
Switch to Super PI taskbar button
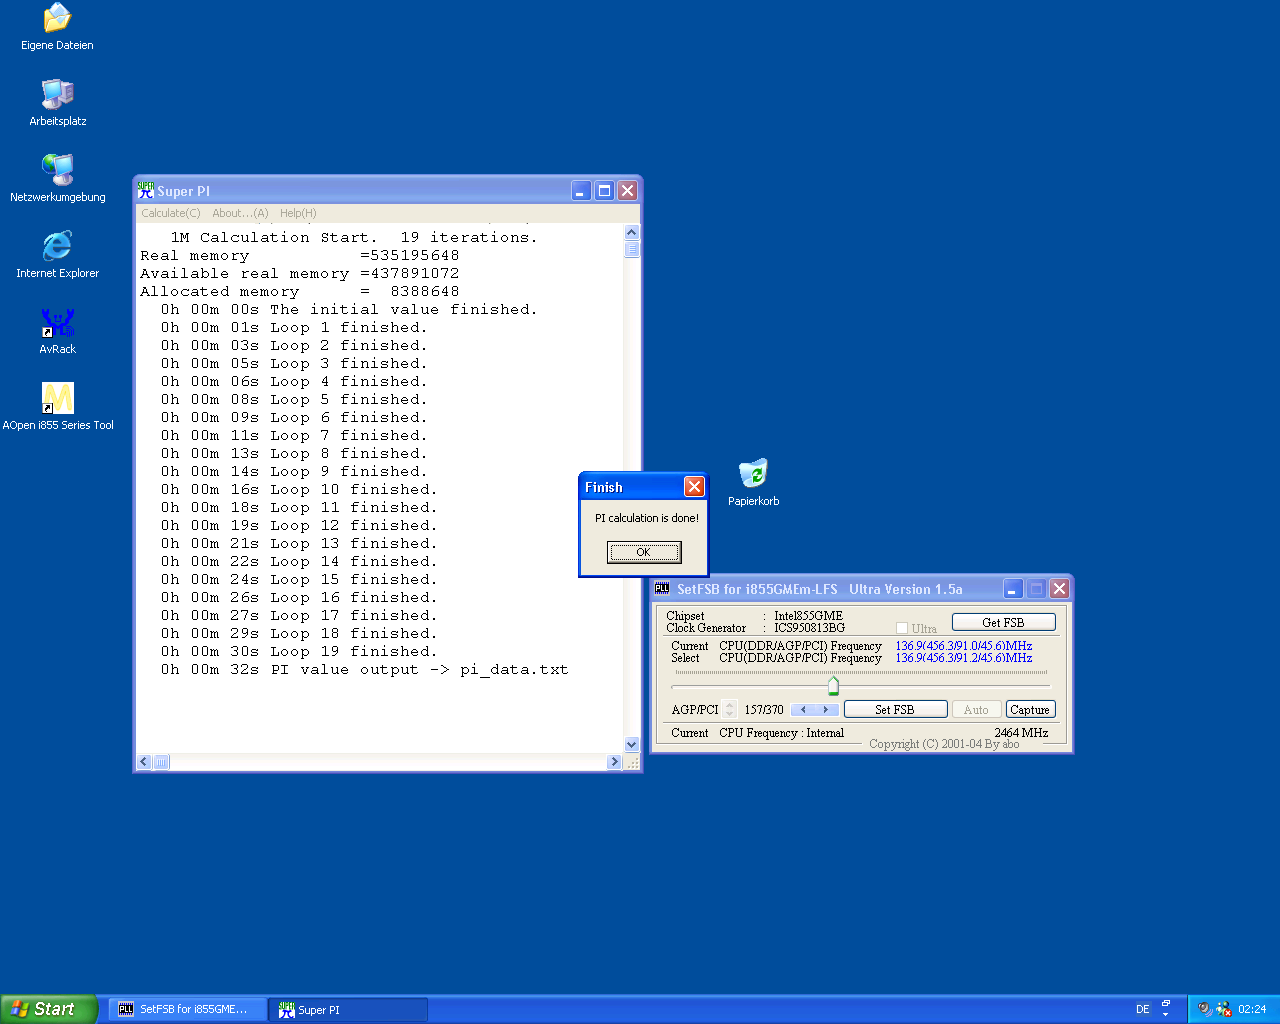tap(348, 1010)
